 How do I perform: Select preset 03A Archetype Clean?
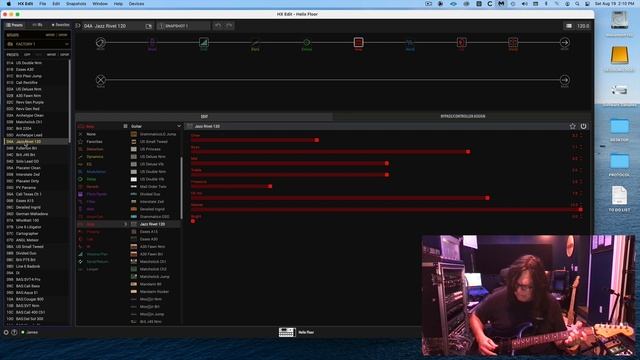pos(36,115)
